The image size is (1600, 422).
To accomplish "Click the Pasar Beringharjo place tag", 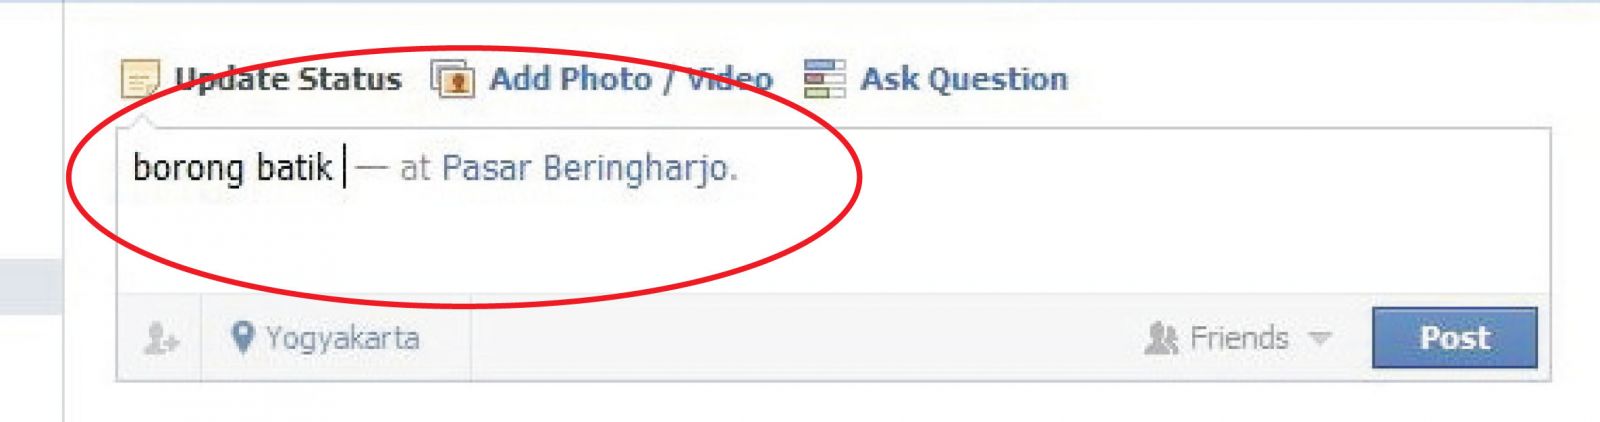I will [x=590, y=168].
